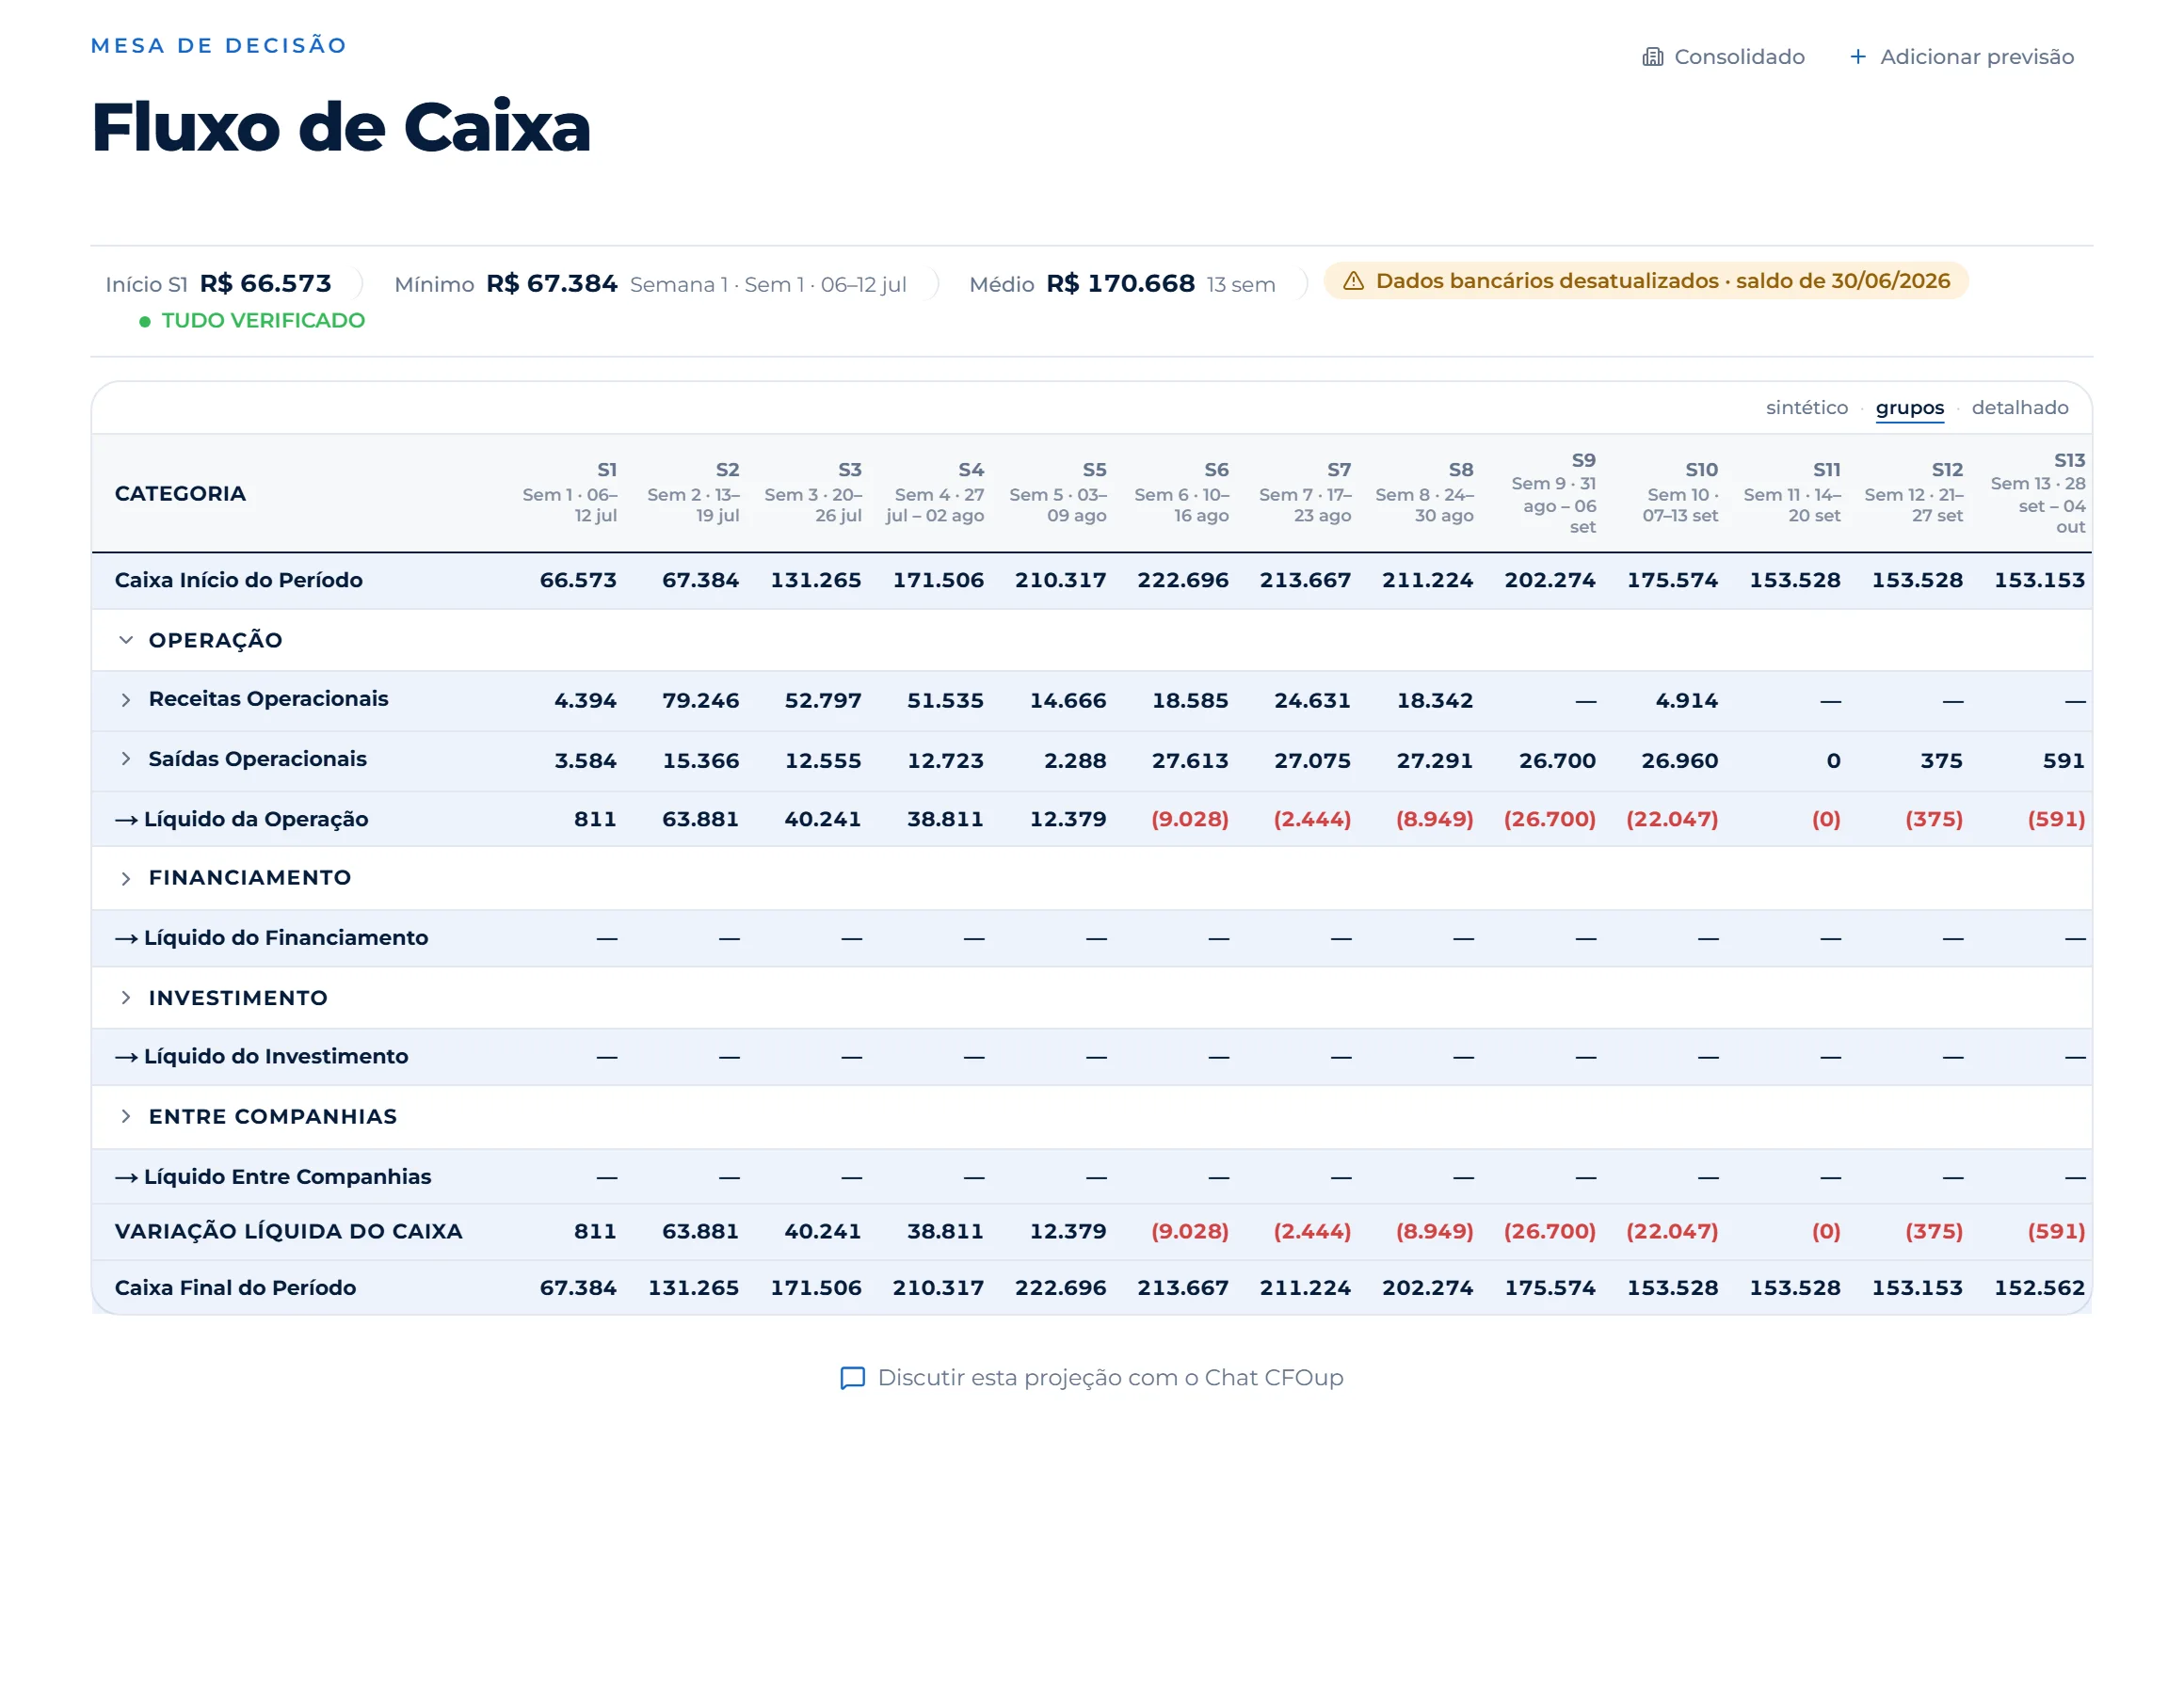This screenshot has height=1694, width=2184.
Task: Click Saídas Operacionais S12 value 375
Action: click(1941, 760)
